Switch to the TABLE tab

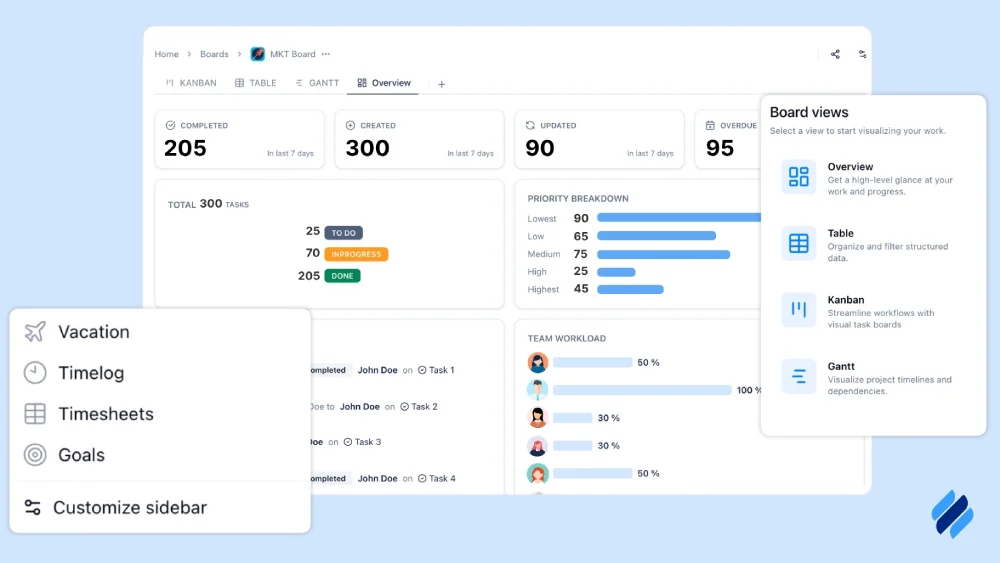tap(256, 83)
